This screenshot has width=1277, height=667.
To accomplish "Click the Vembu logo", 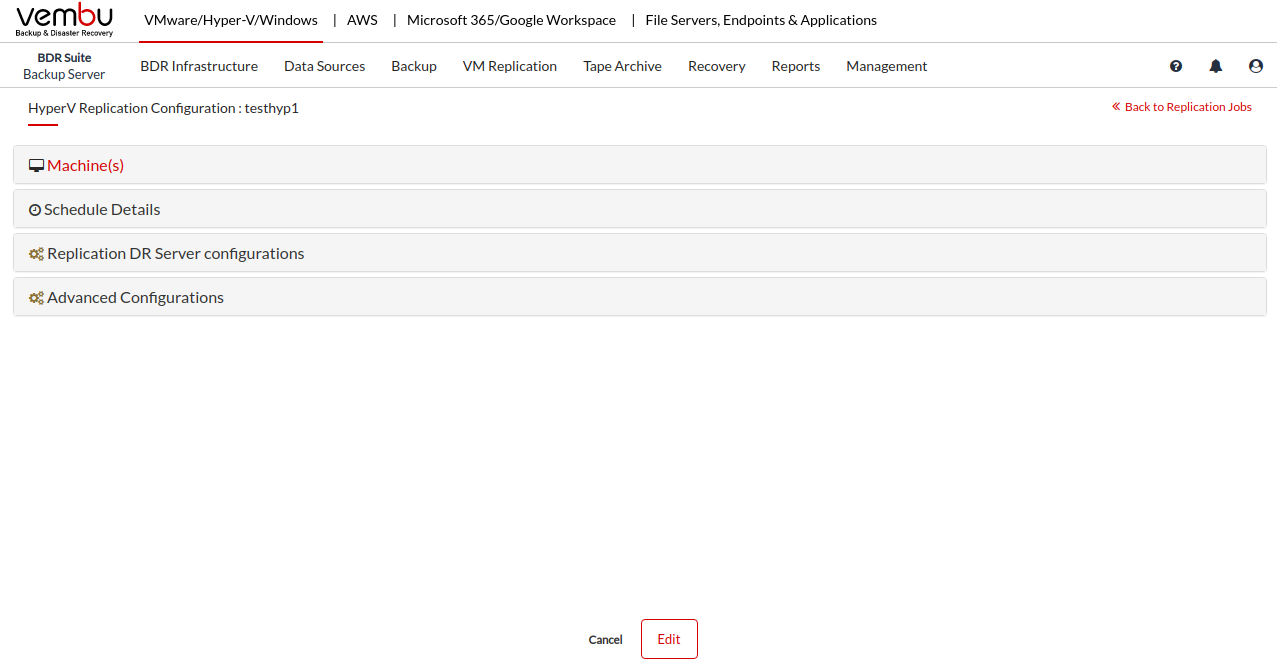I will coord(65,20).
